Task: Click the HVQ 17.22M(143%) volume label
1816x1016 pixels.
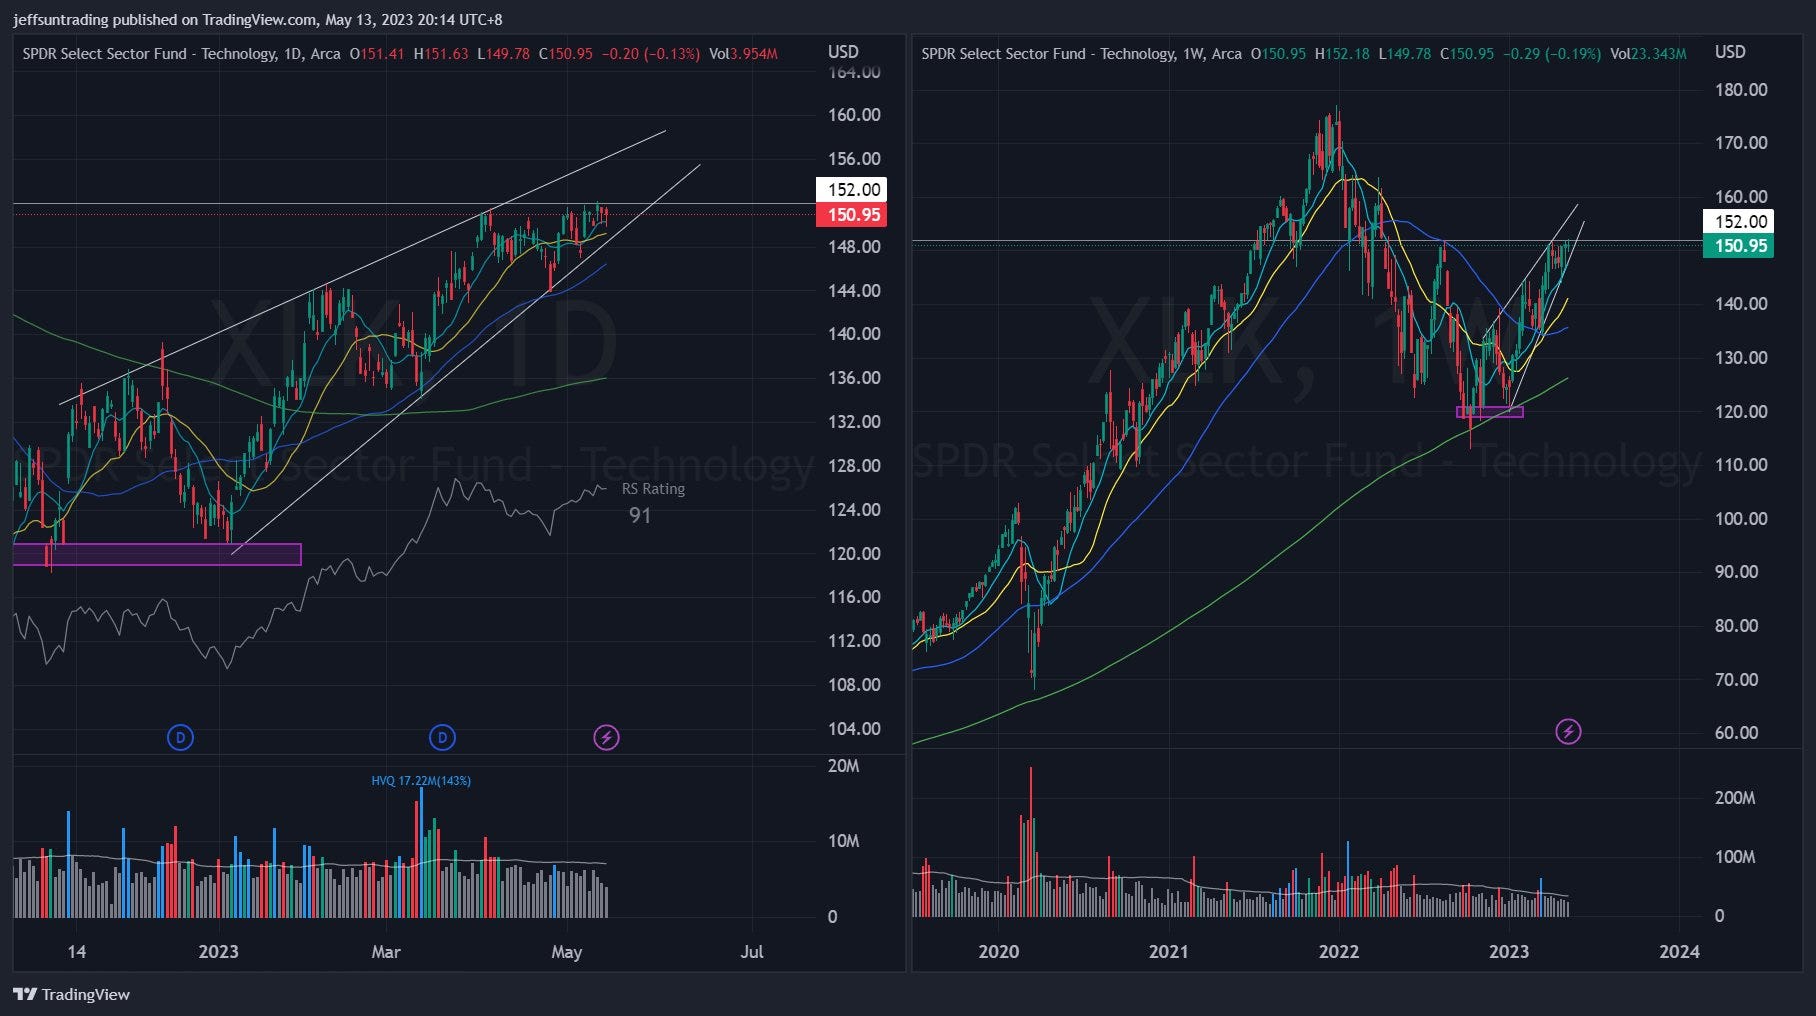Action: tap(421, 781)
